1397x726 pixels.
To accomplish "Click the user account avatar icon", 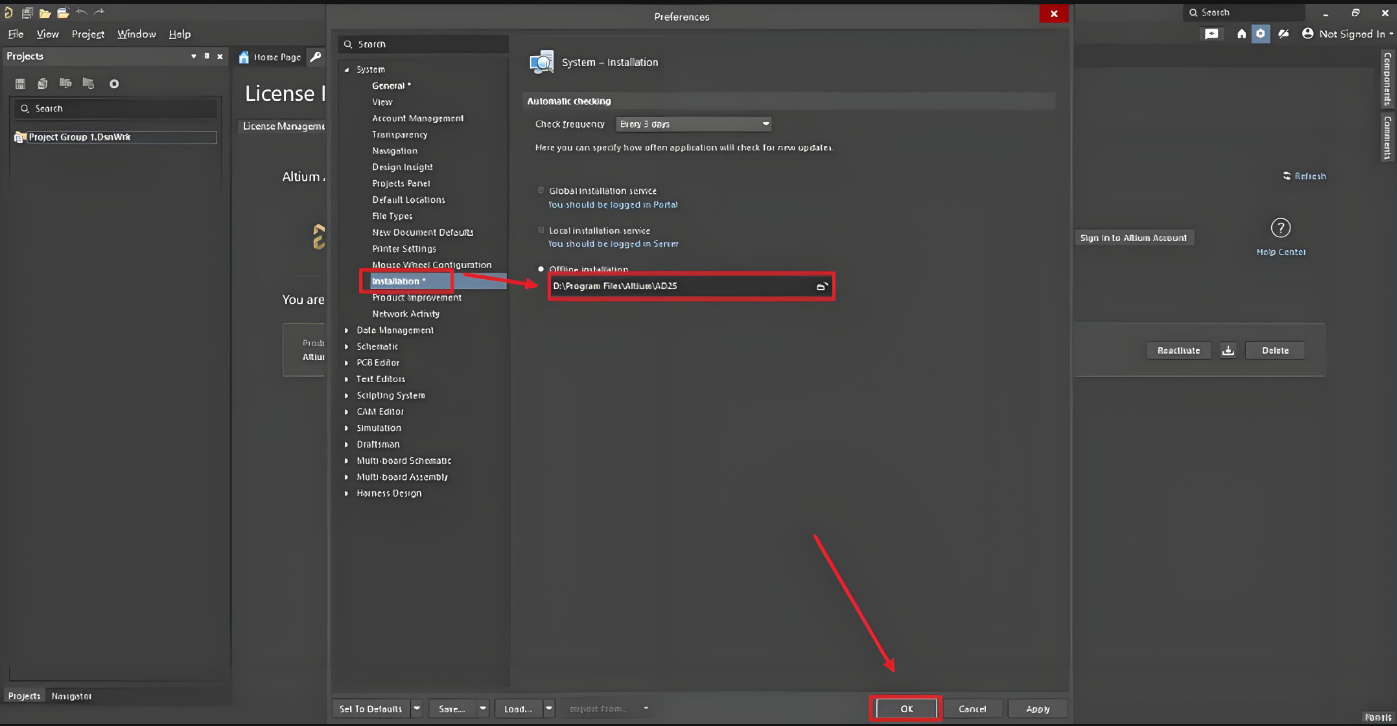I will click(1307, 34).
